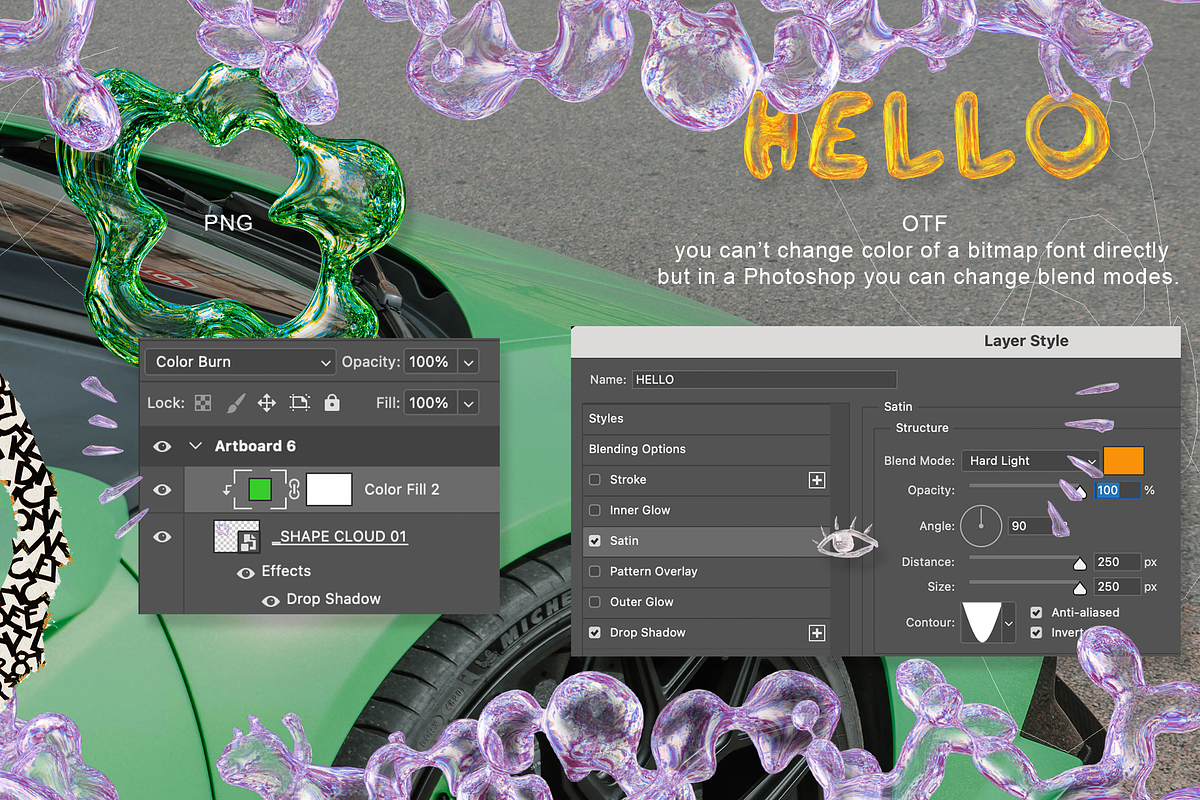This screenshot has height=800, width=1200.
Task: Click the Satin Opacity value field
Action: [x=1117, y=490]
